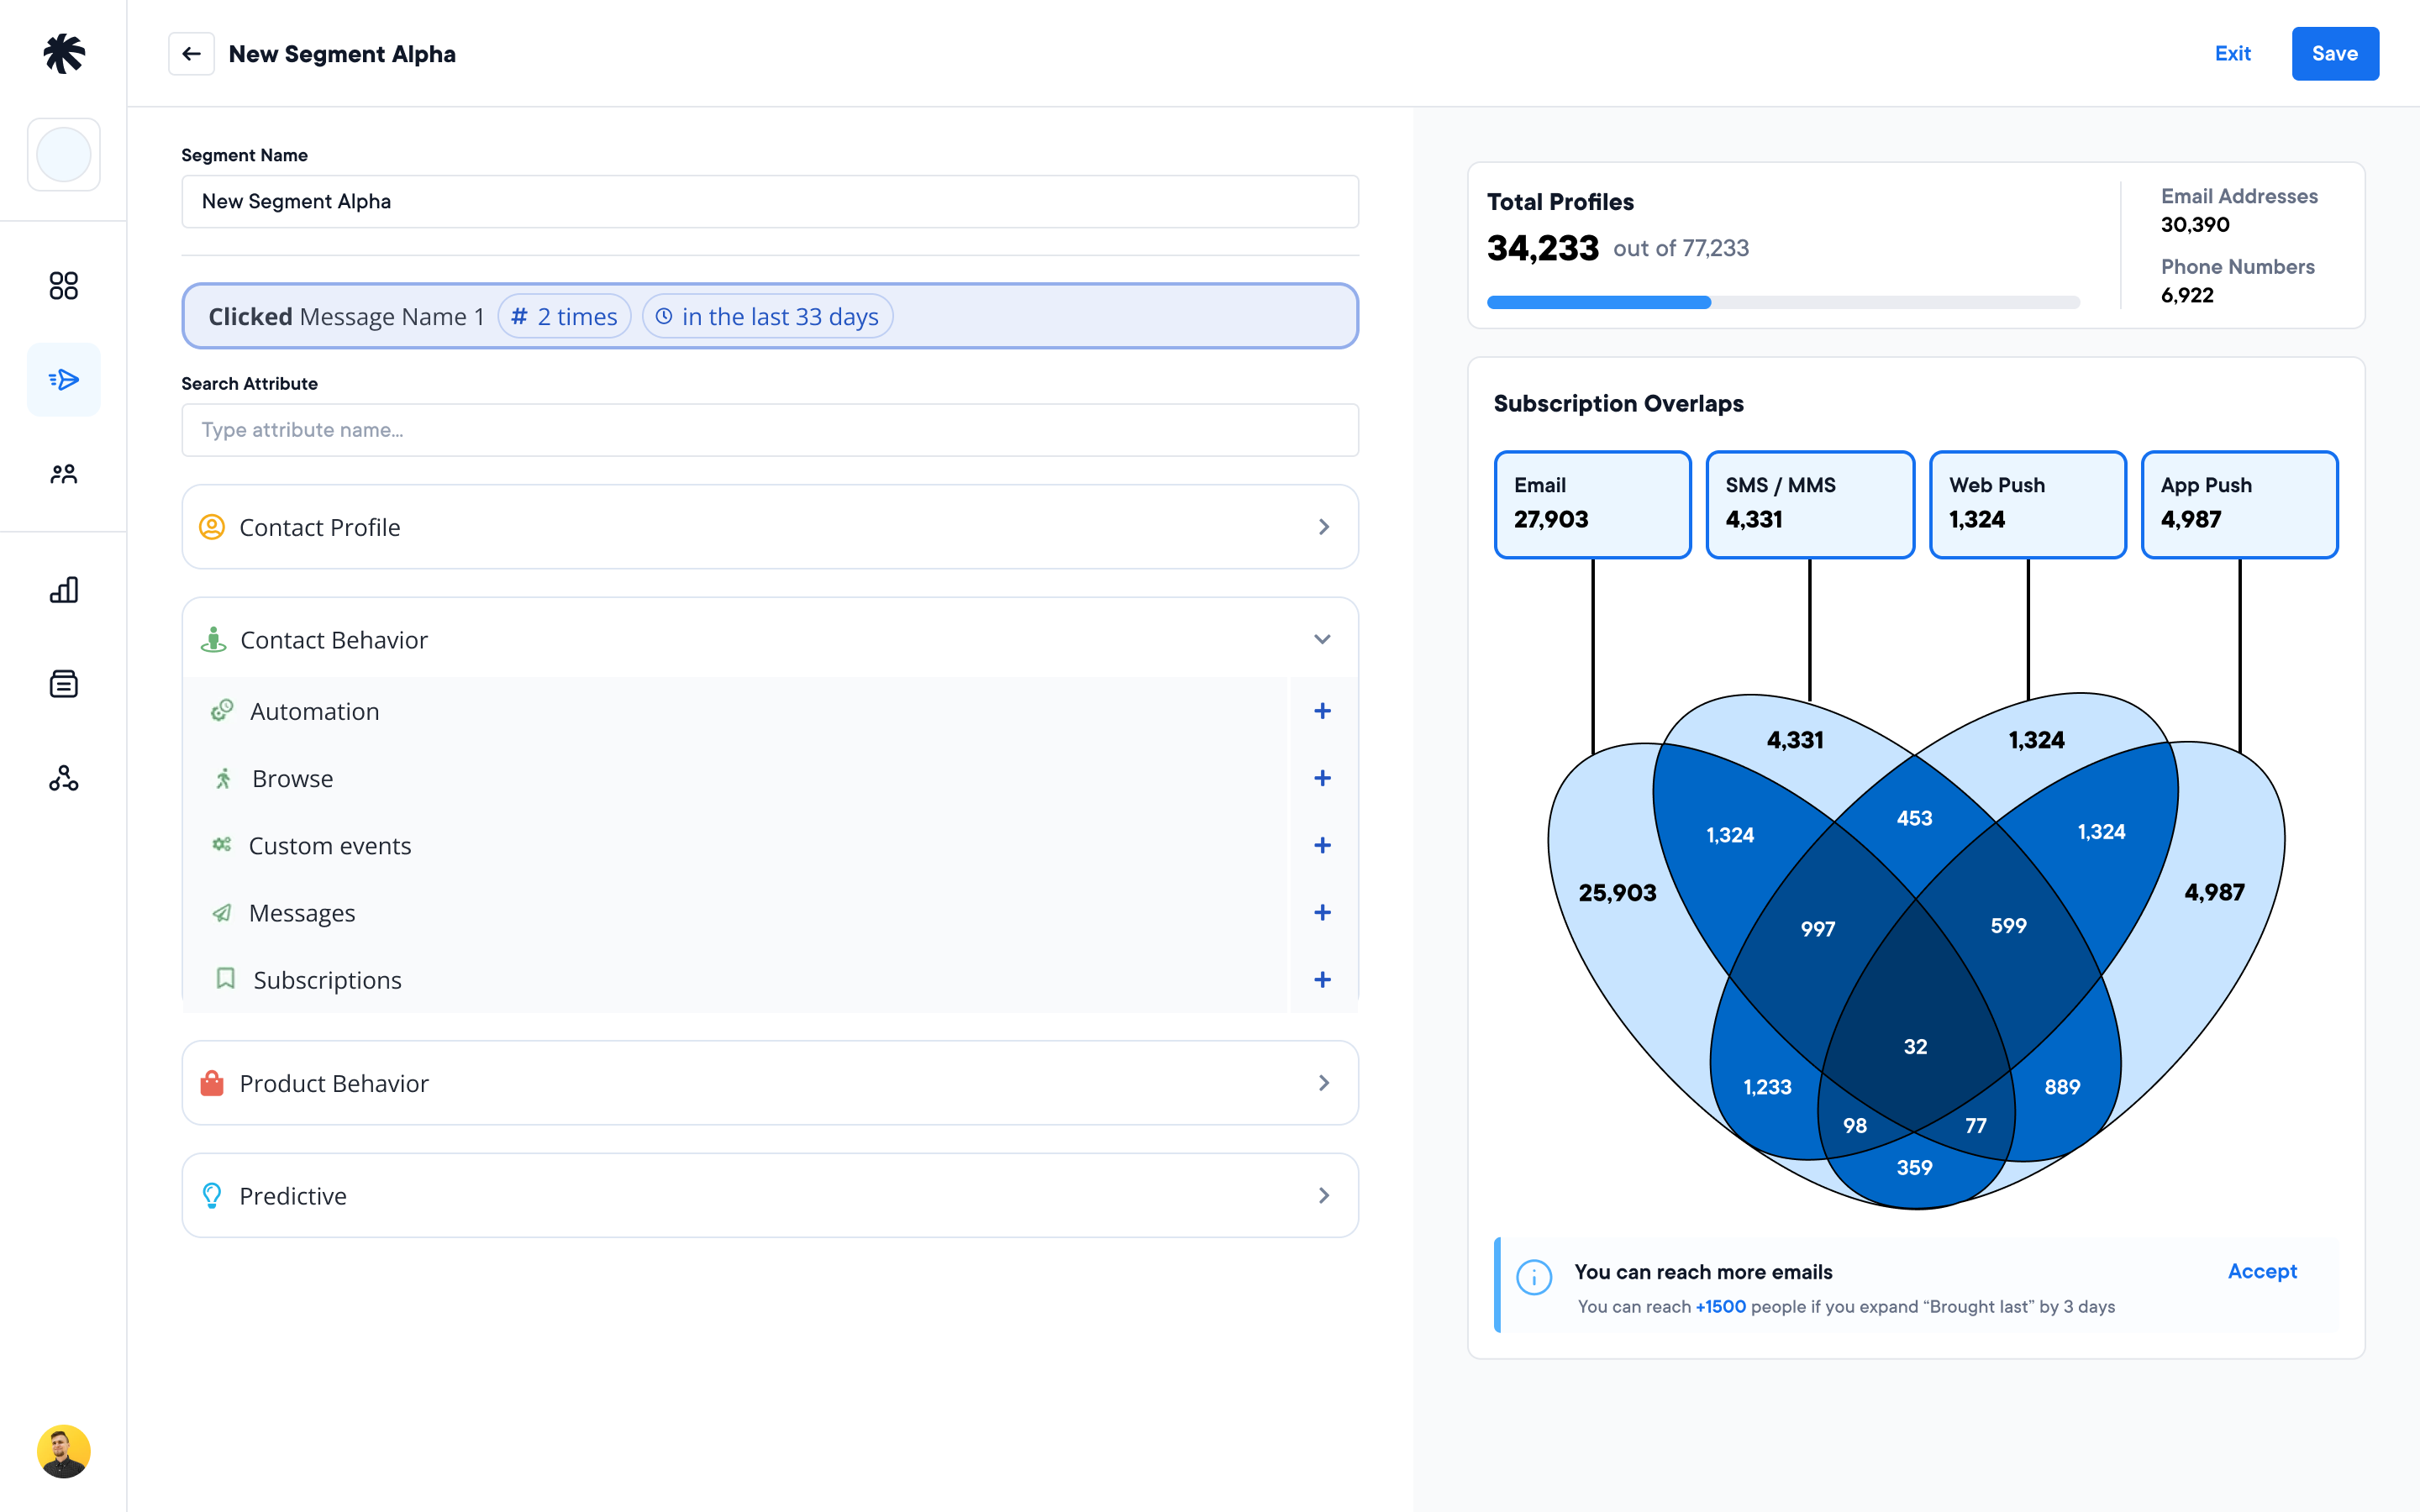The image size is (2420, 1512).
Task: Click the Custom events icon
Action: pos(222,844)
